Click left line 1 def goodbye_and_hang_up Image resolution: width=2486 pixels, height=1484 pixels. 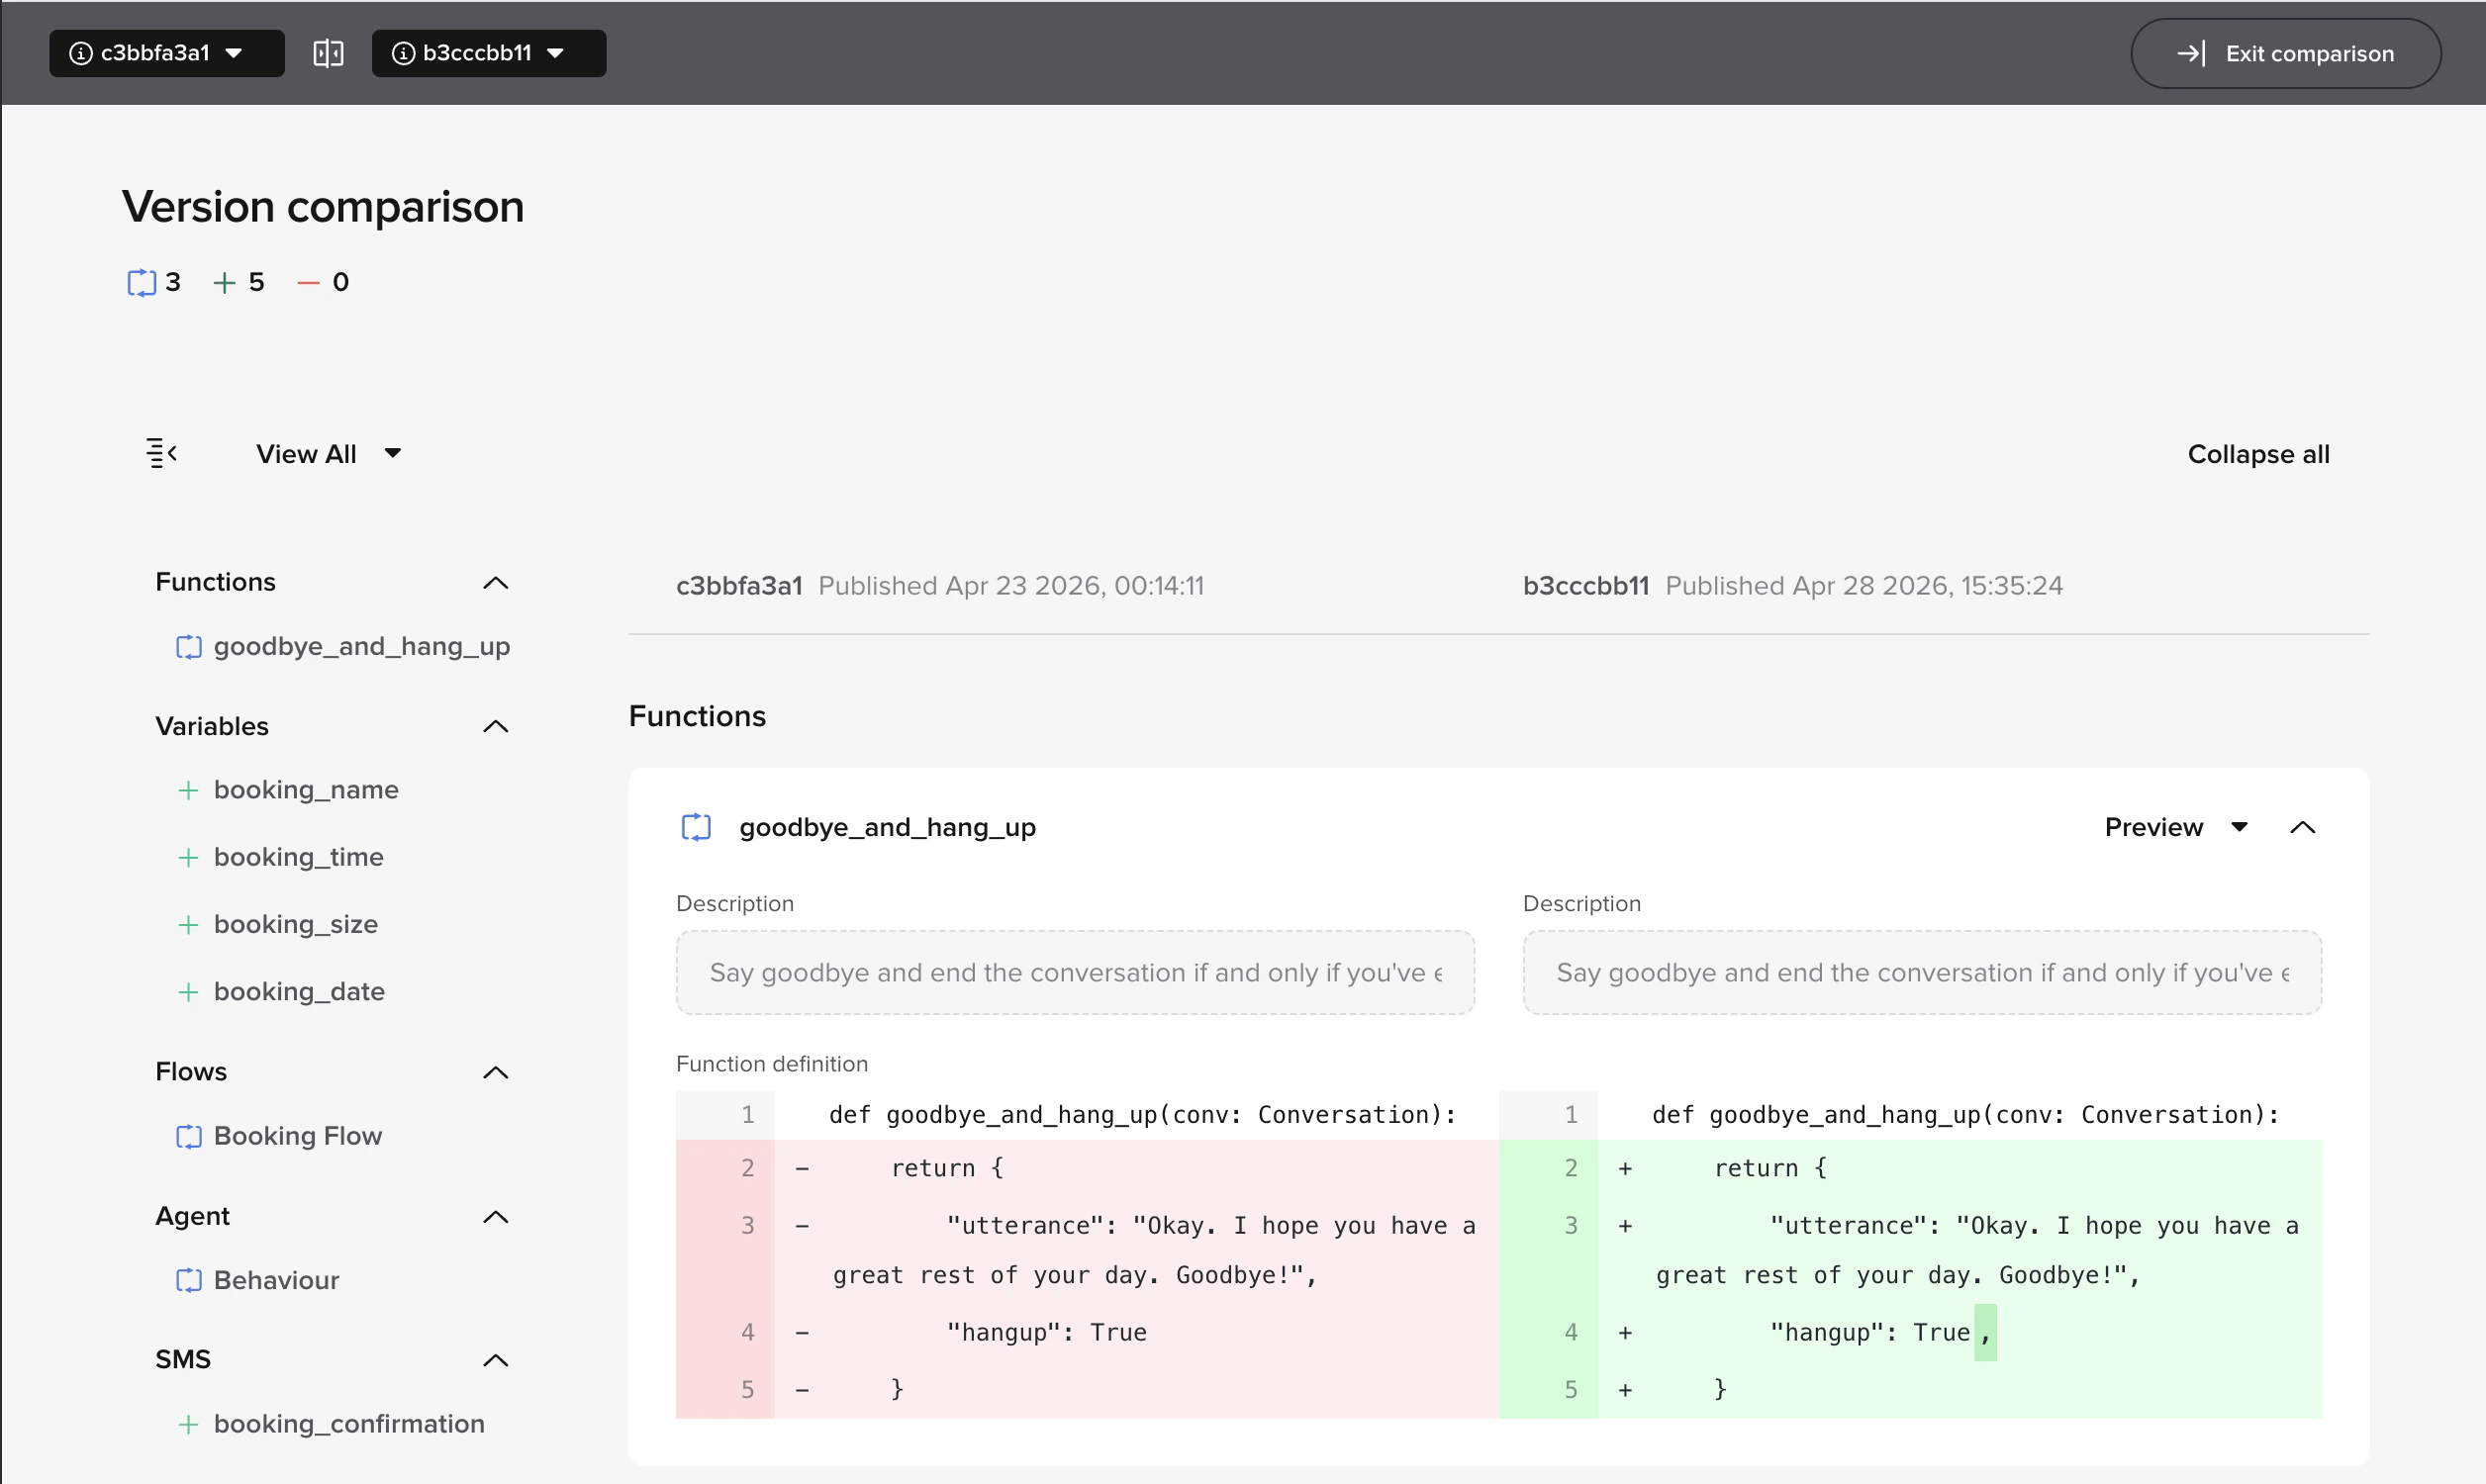(x=1087, y=1115)
